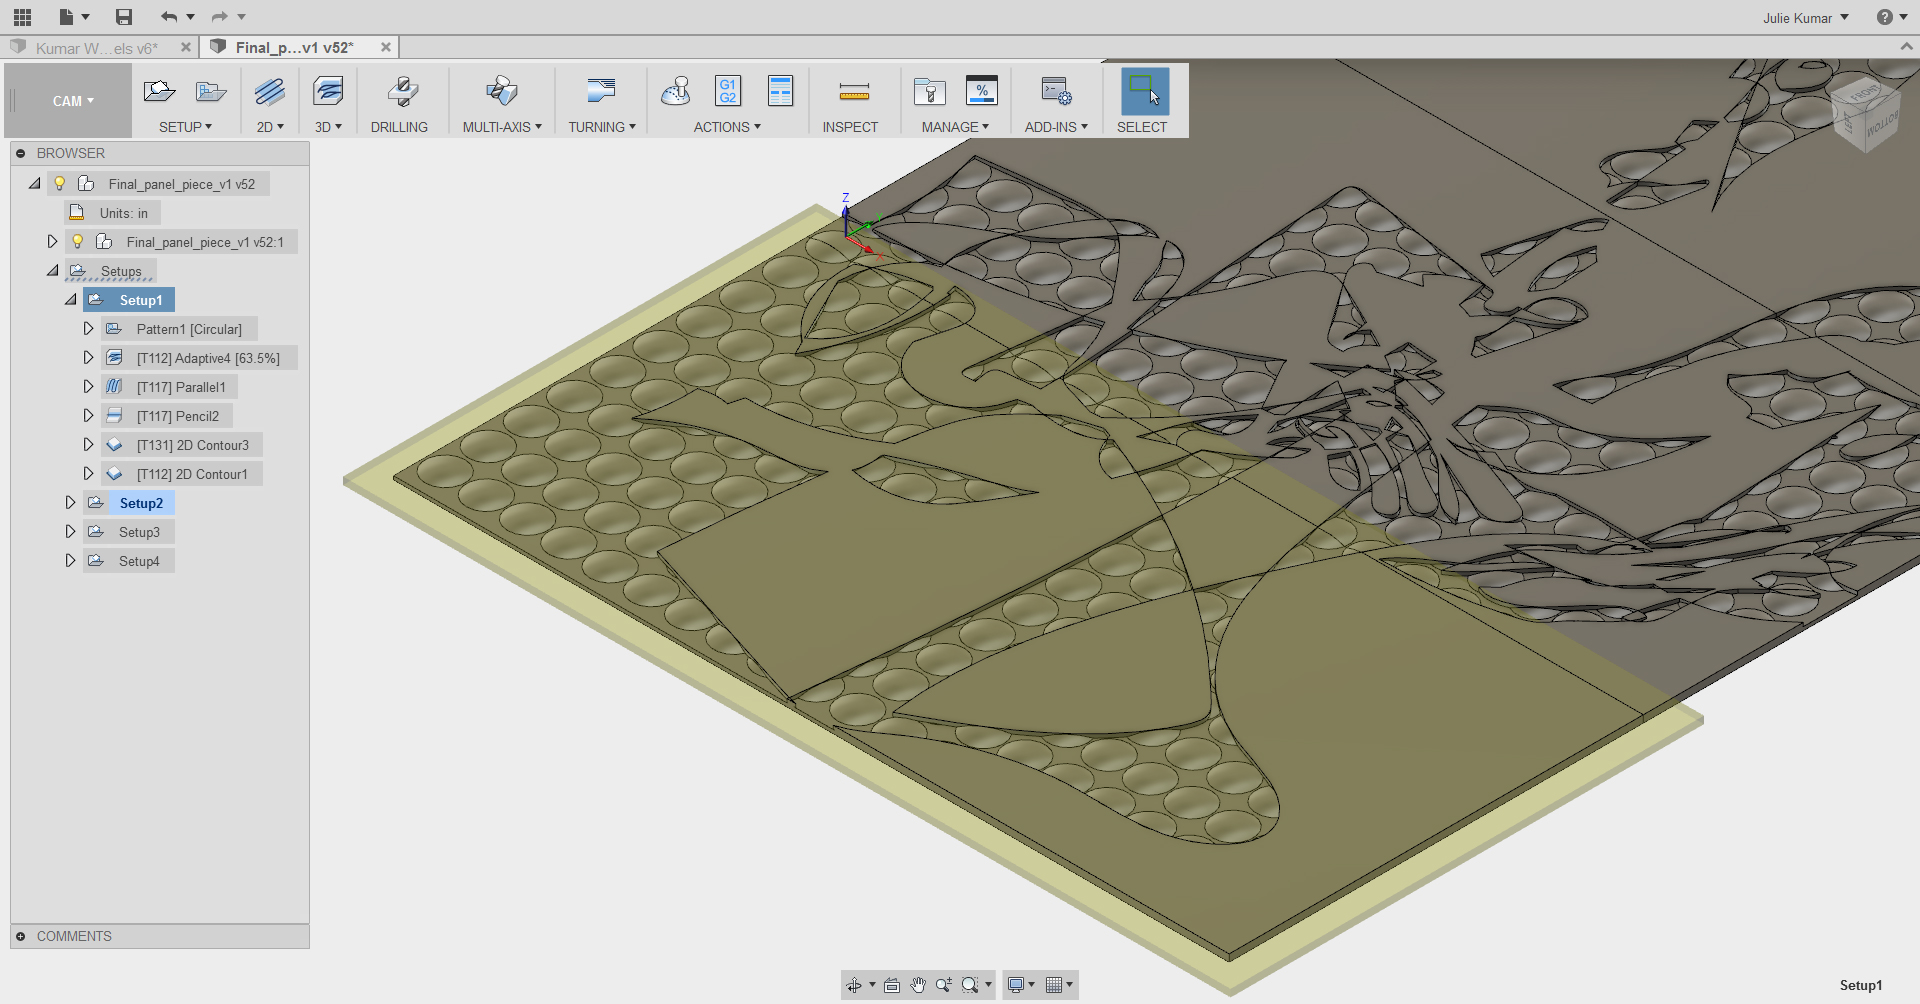The width and height of the screenshot is (1920, 1004).
Task: Select the [T131] 2D Contour3 operation
Action: pyautogui.click(x=192, y=445)
